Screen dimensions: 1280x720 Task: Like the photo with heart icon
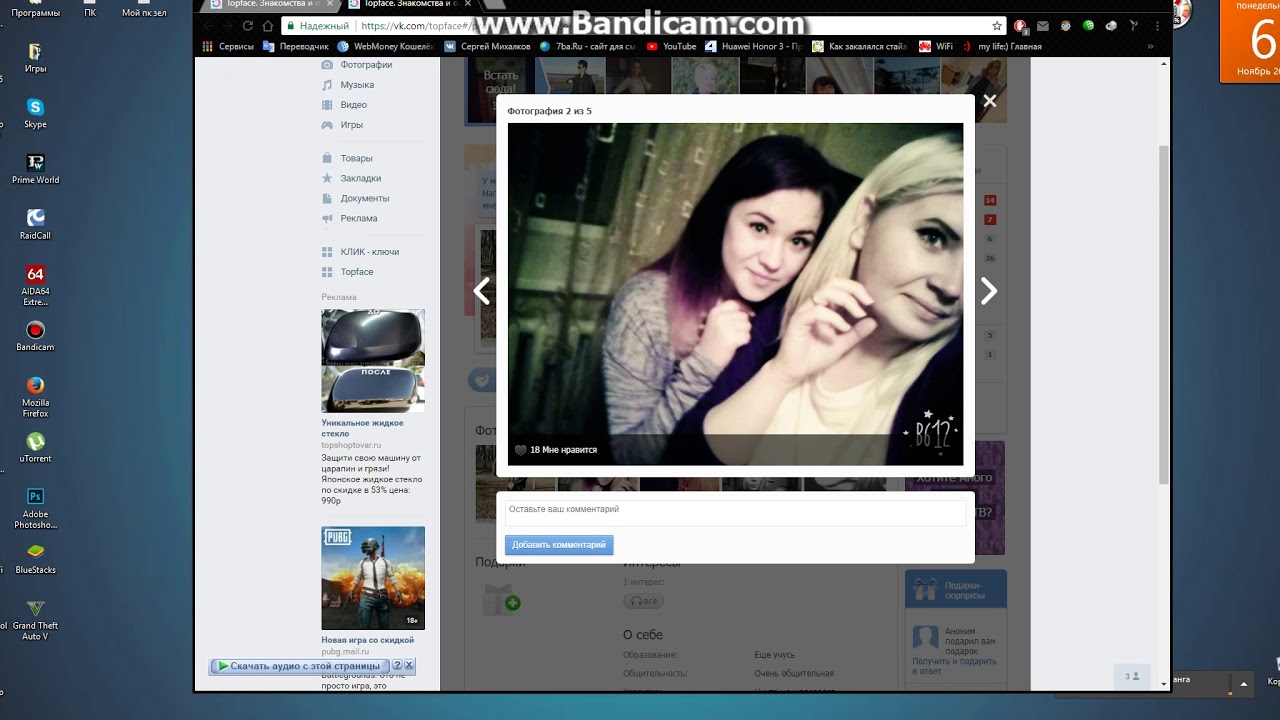[x=521, y=450]
